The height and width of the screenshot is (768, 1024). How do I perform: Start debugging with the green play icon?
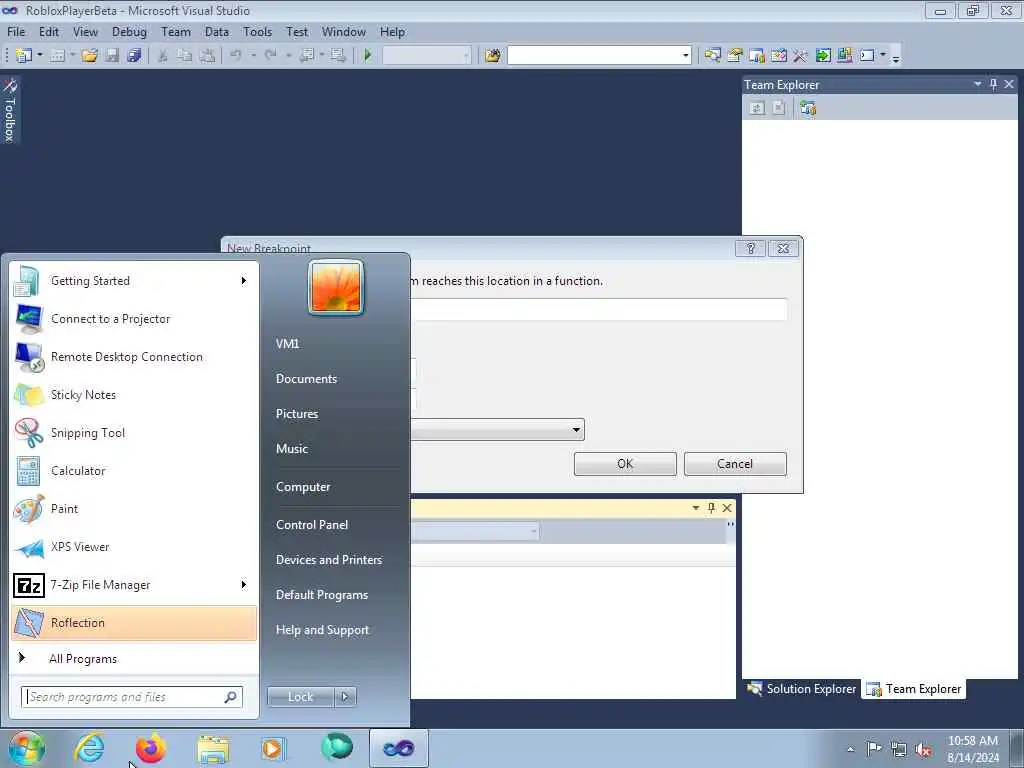pos(368,56)
